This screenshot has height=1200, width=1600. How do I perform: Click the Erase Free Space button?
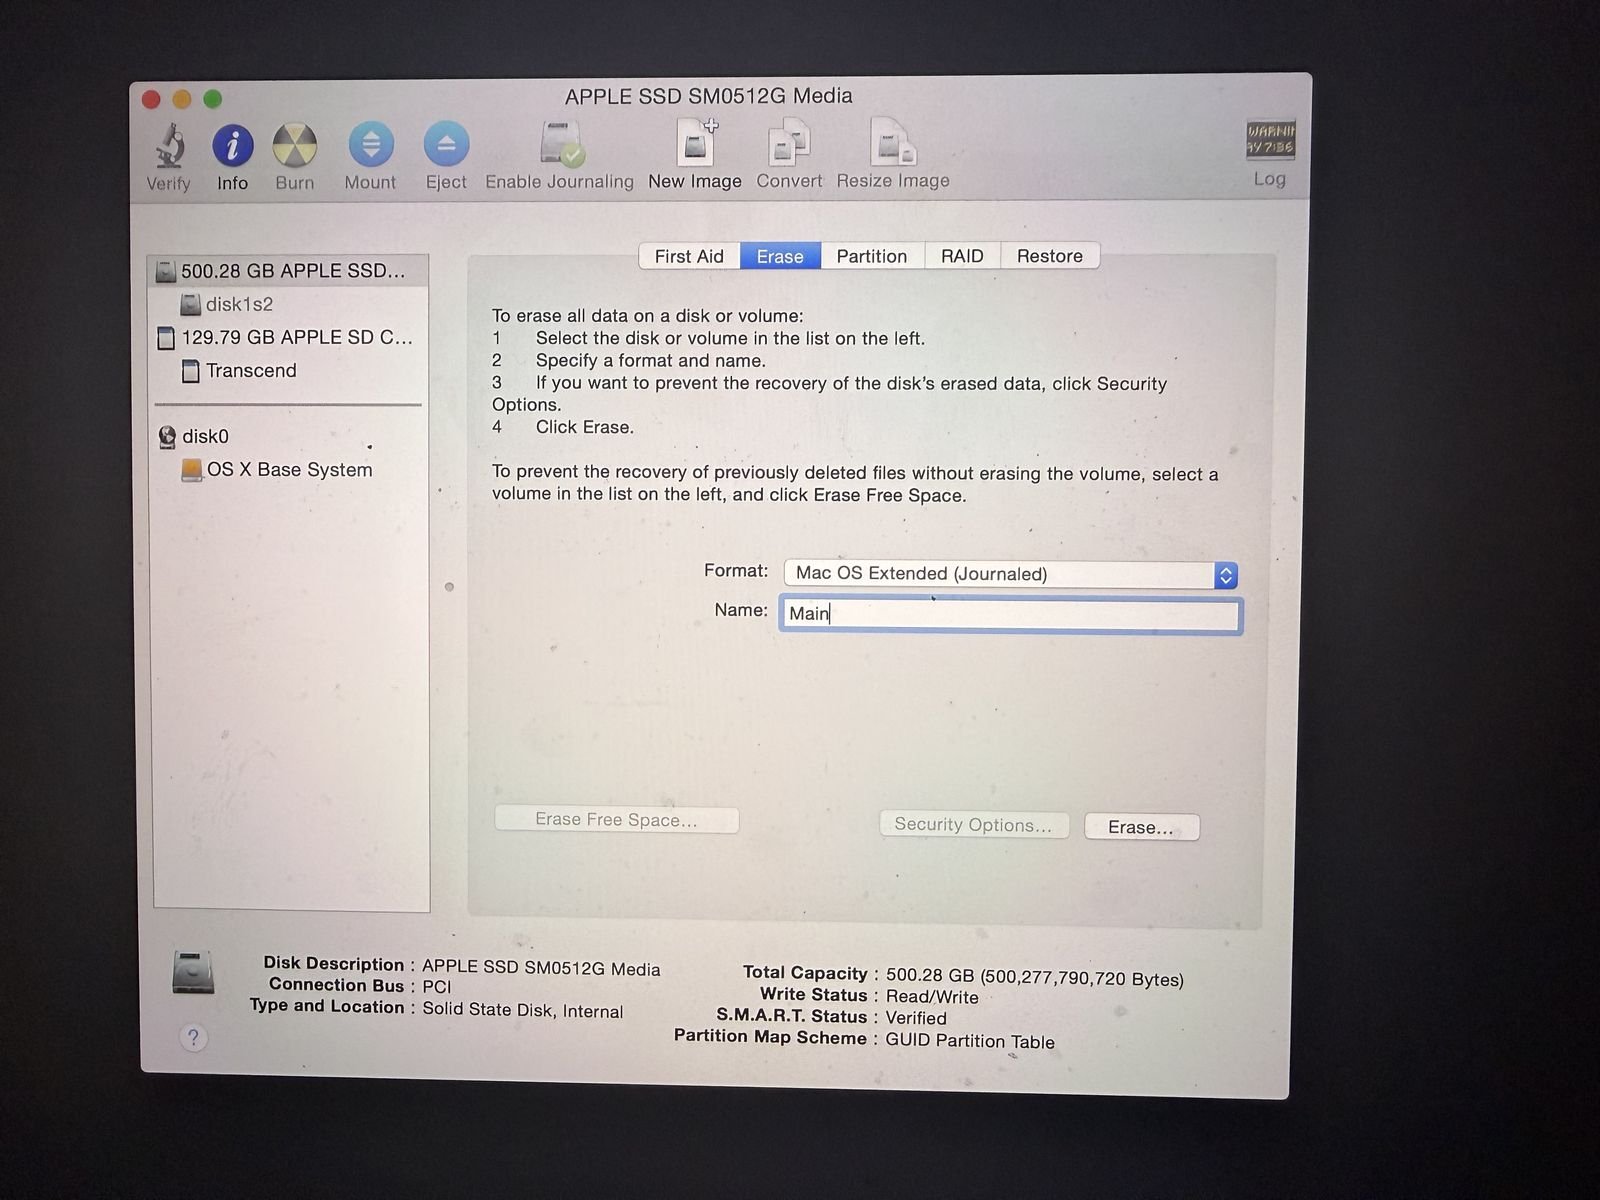tap(616, 820)
